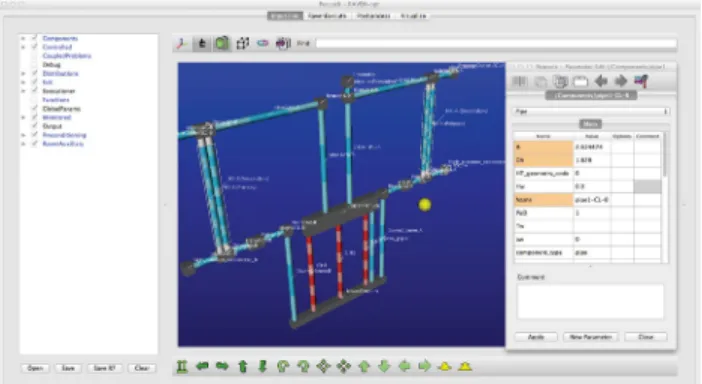Click the light green left arrow
This screenshot has width=702, height=384.
(x=404, y=366)
